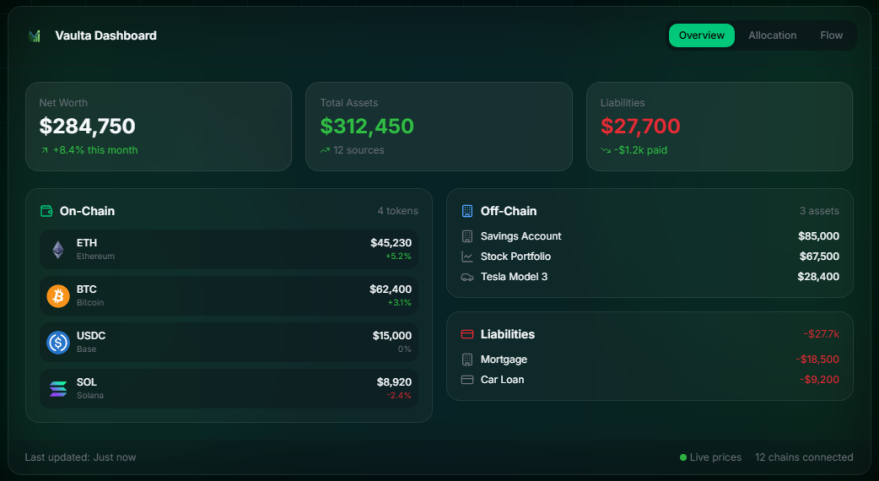Screen dimensions: 879x481
Task: Click the On-Chain section heading
Action: 87,211
